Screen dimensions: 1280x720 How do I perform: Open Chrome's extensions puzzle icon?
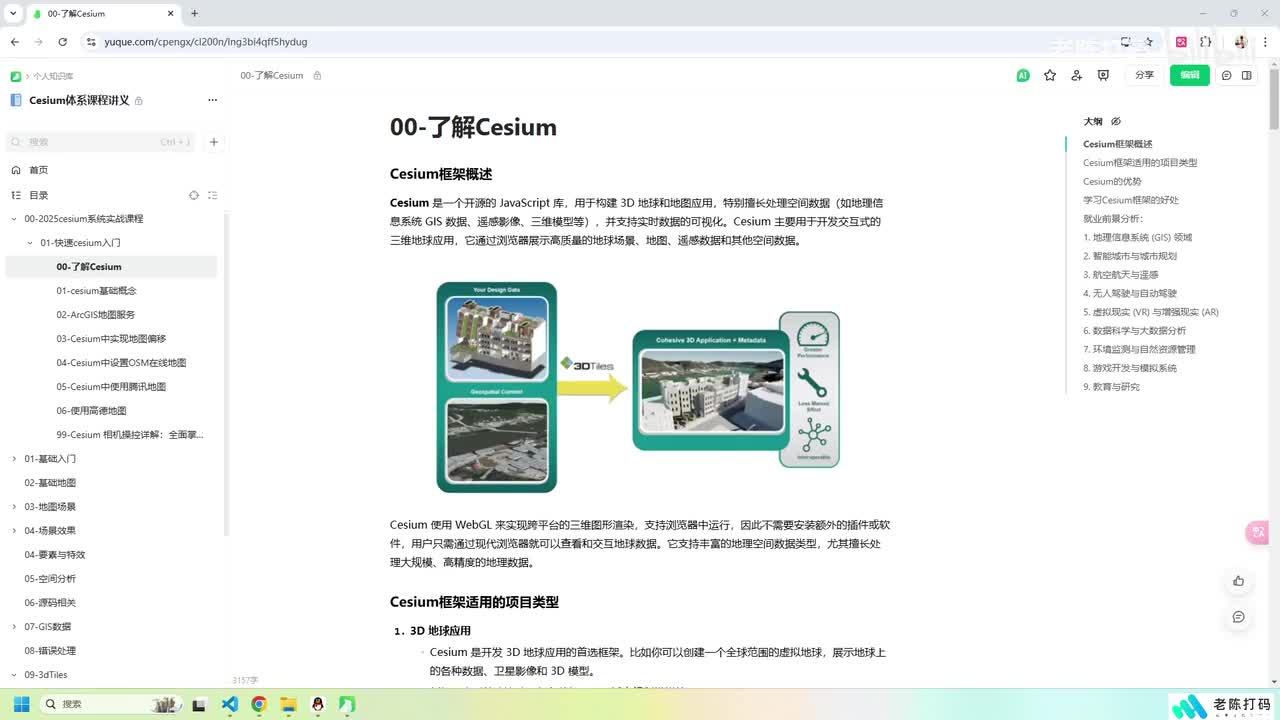point(1206,42)
